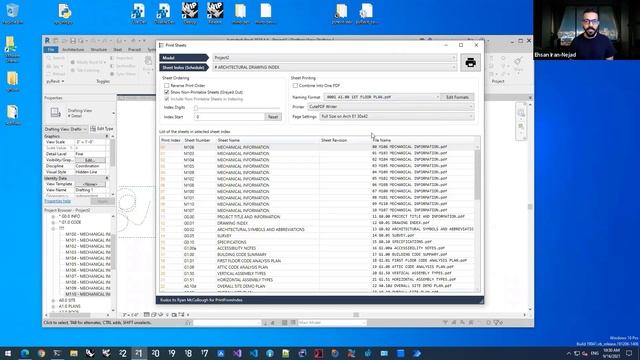Open the Steel ribbon tab in Revit

click(x=118, y=49)
